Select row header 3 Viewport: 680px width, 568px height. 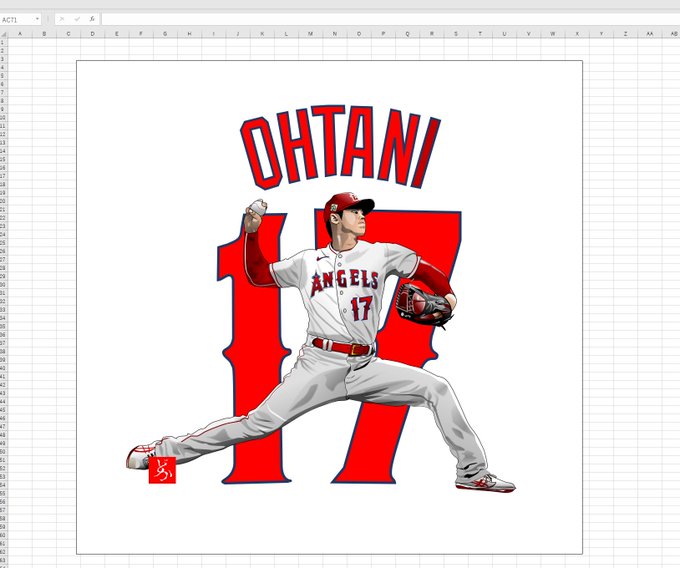(3, 59)
